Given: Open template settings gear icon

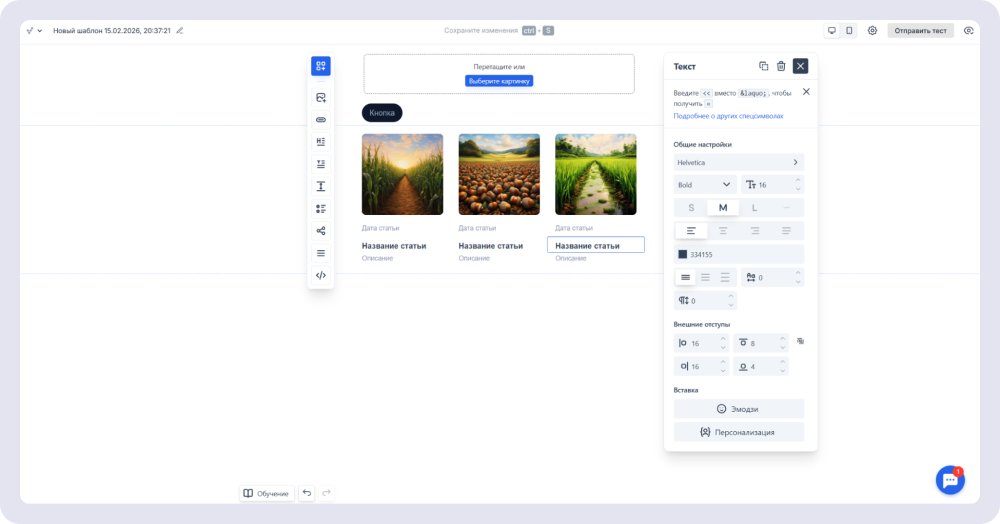Looking at the screenshot, I should (872, 31).
